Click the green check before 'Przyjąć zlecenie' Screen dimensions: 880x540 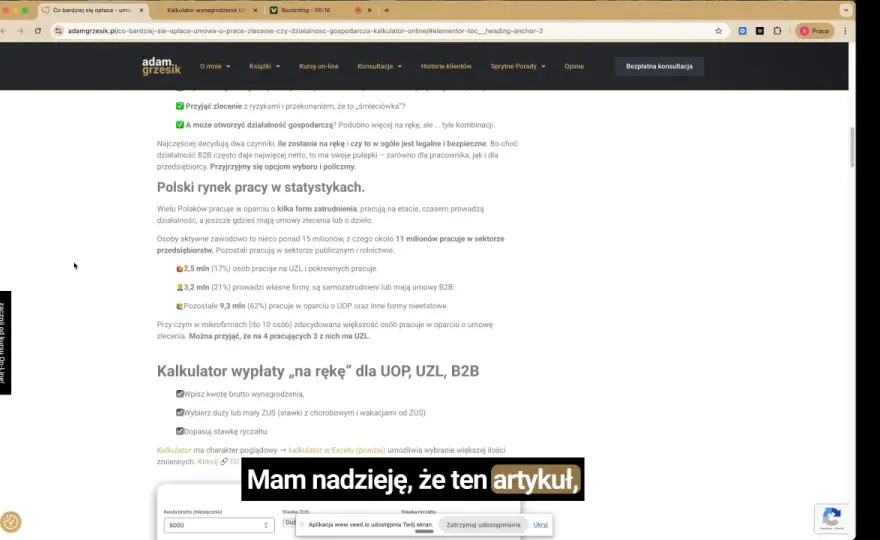[180, 106]
